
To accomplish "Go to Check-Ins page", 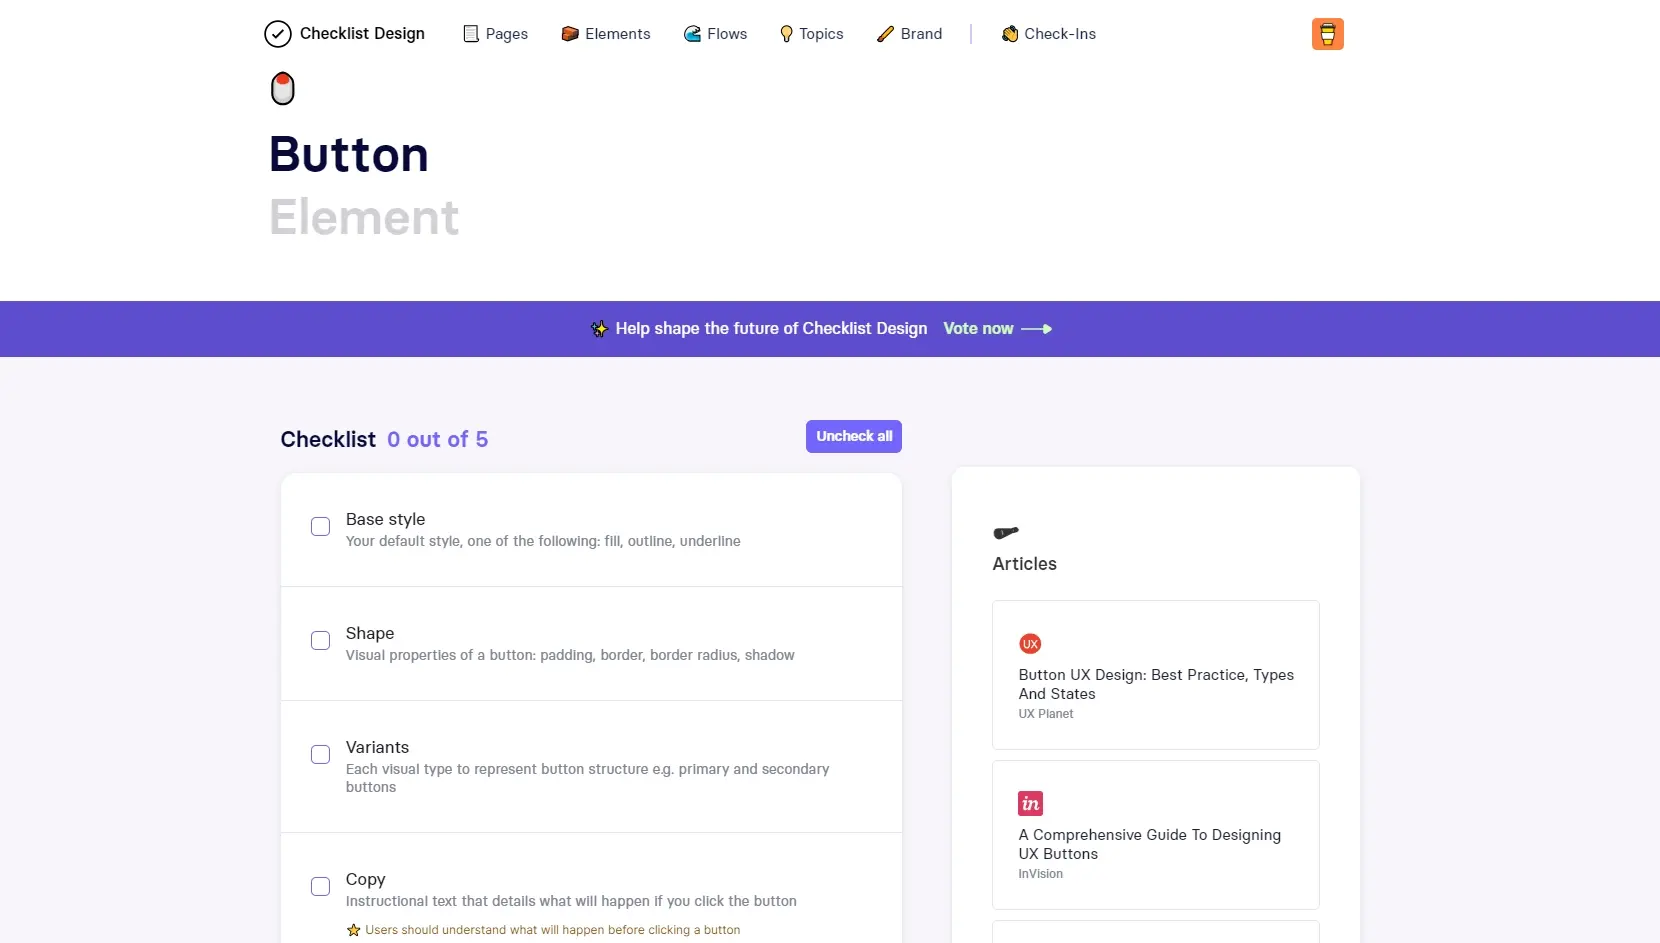I will 1048,34.
